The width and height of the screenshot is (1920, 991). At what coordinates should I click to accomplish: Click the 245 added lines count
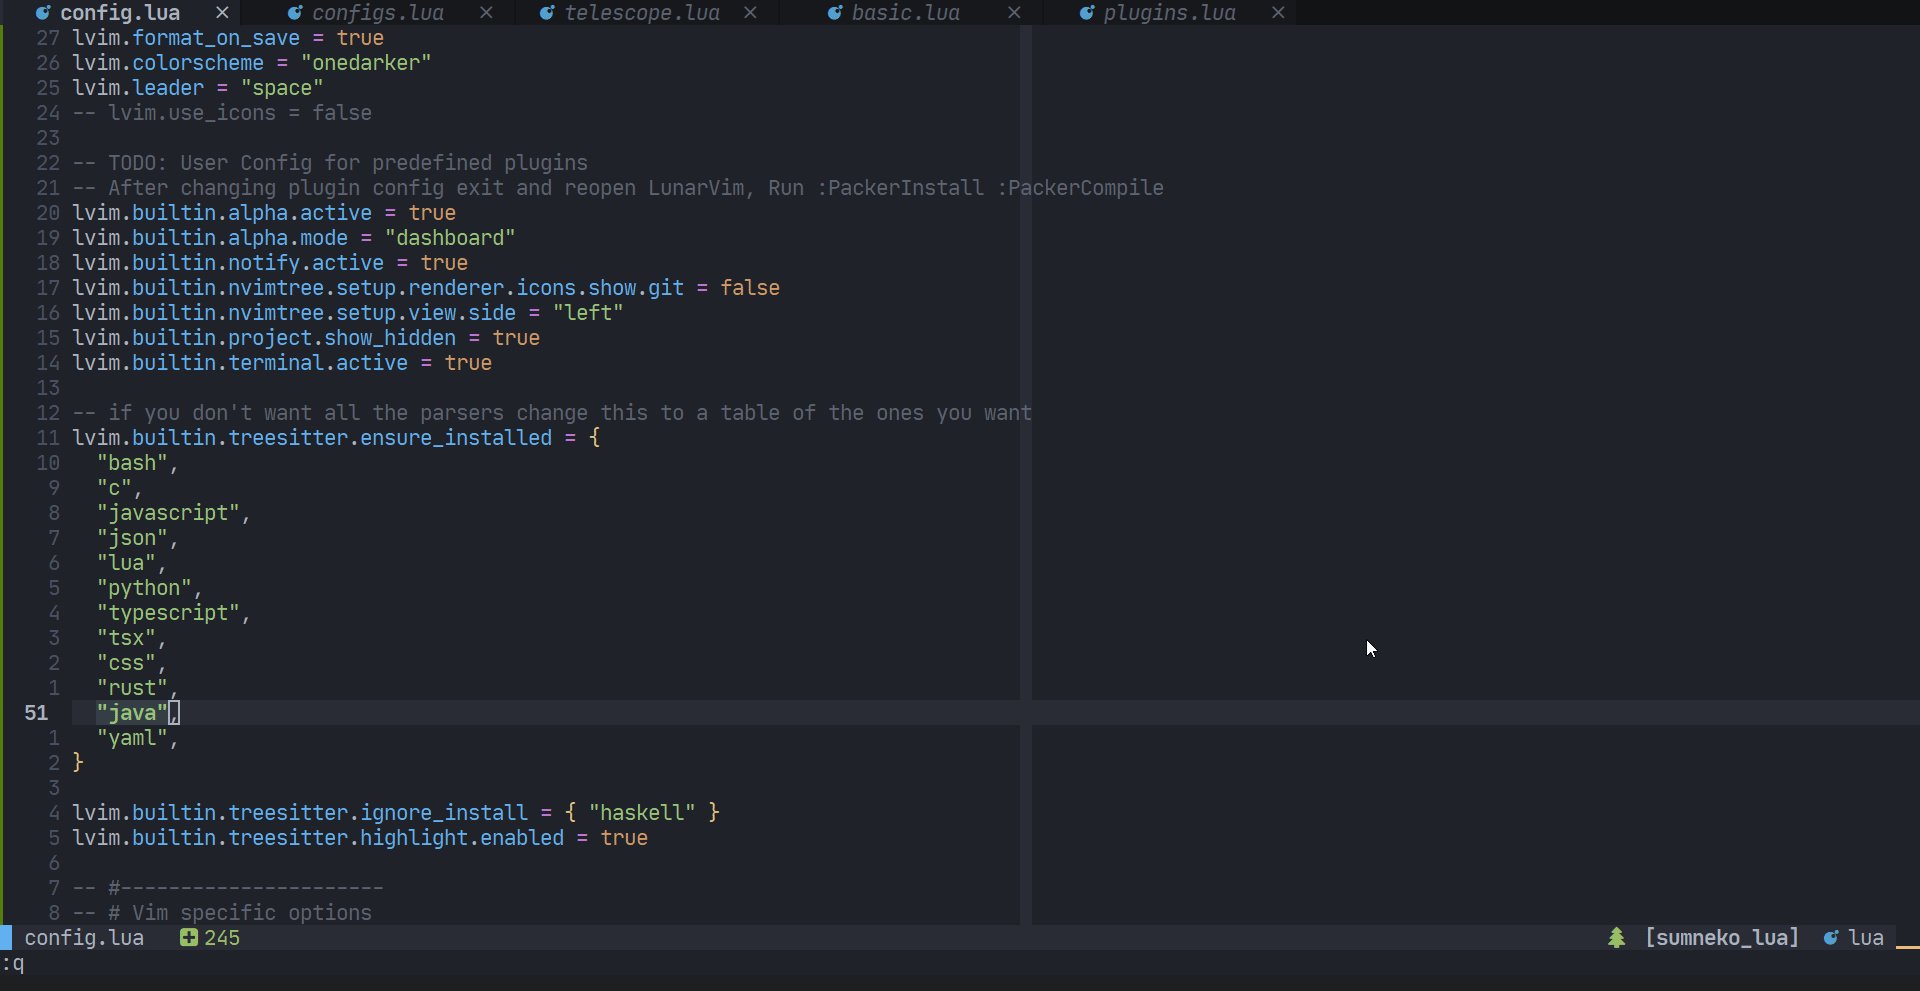(222, 938)
